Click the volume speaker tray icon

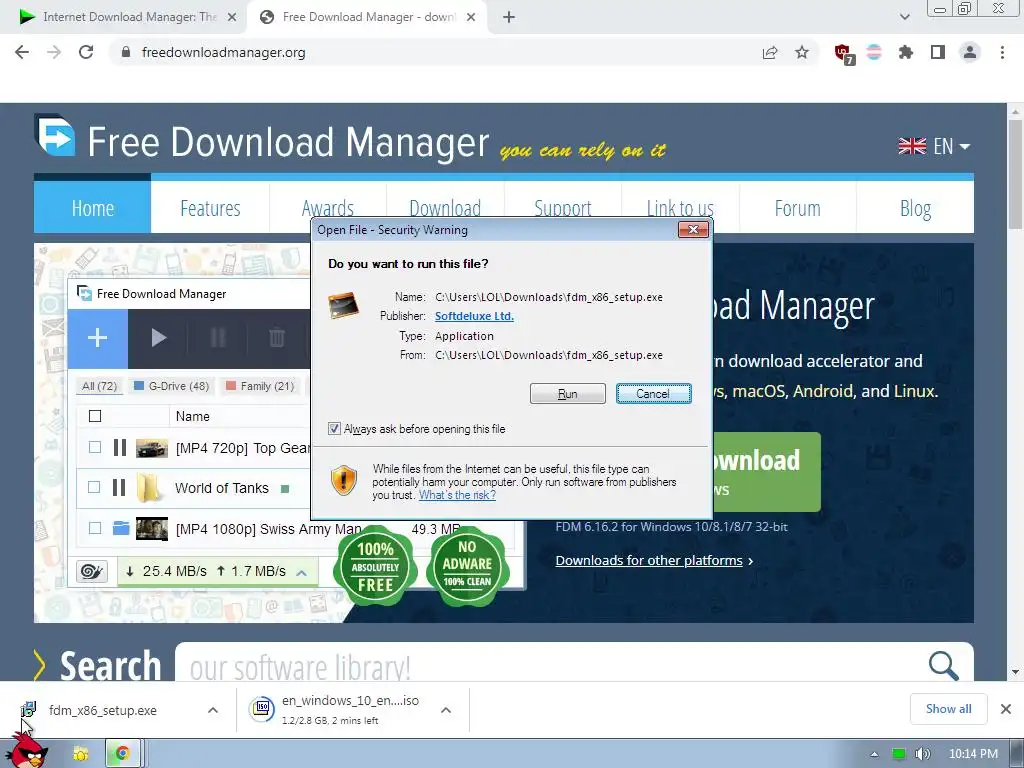[922, 754]
